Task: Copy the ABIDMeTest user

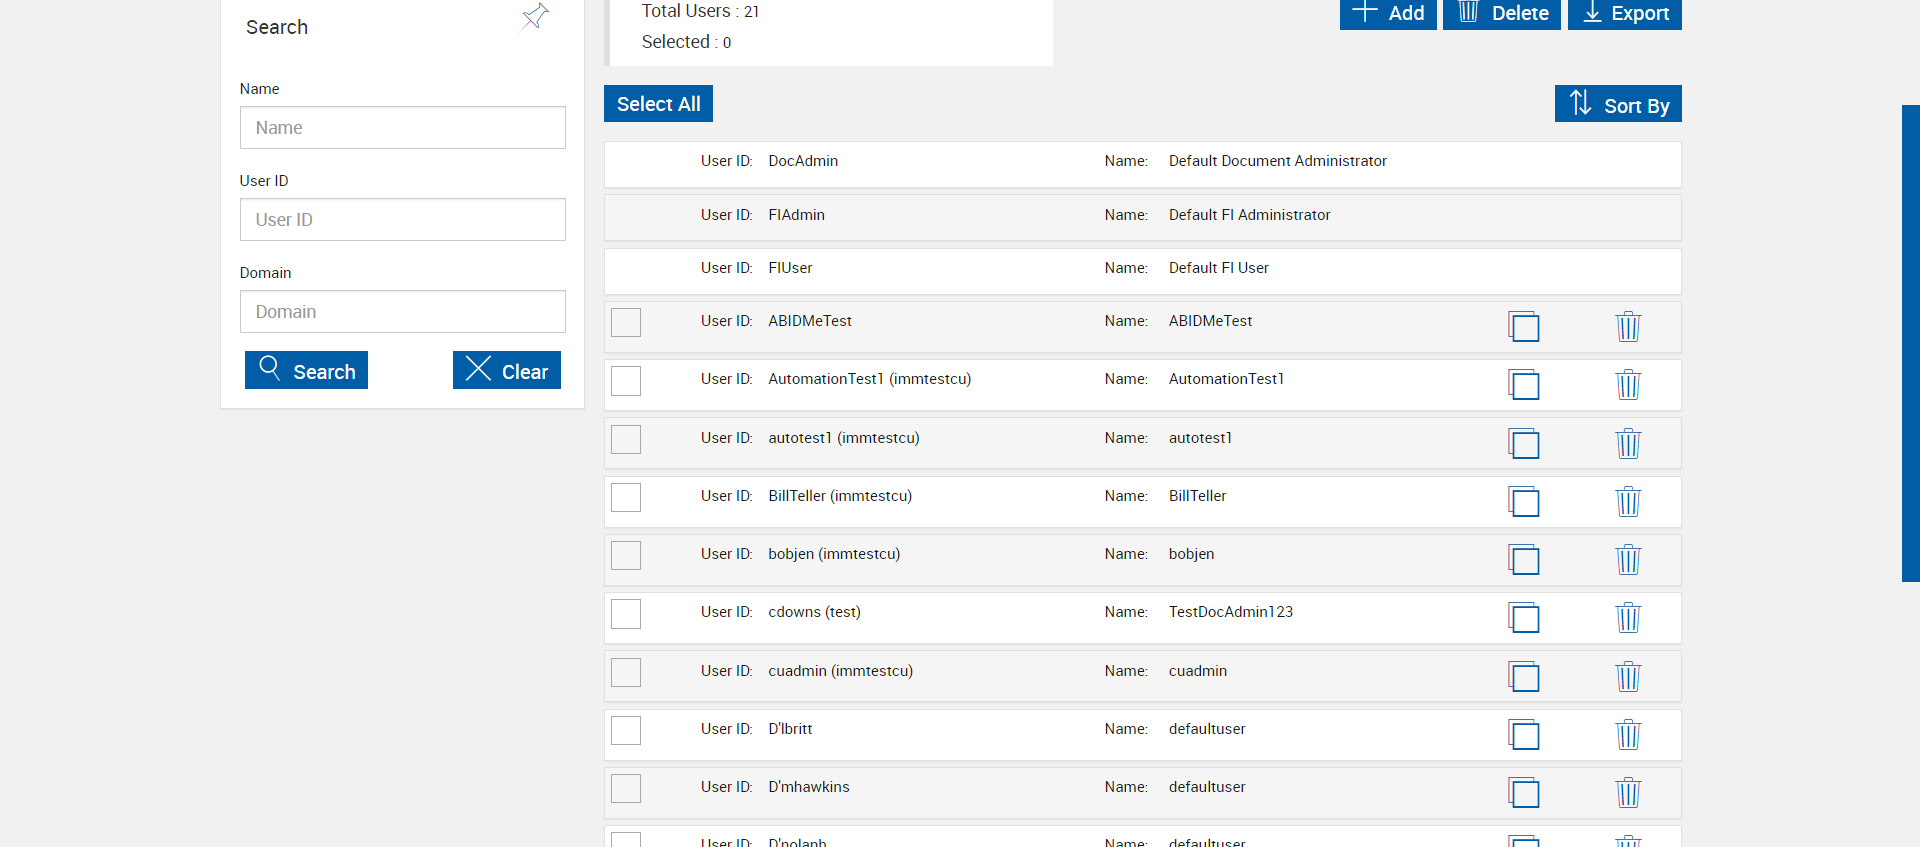Action: 1524,326
